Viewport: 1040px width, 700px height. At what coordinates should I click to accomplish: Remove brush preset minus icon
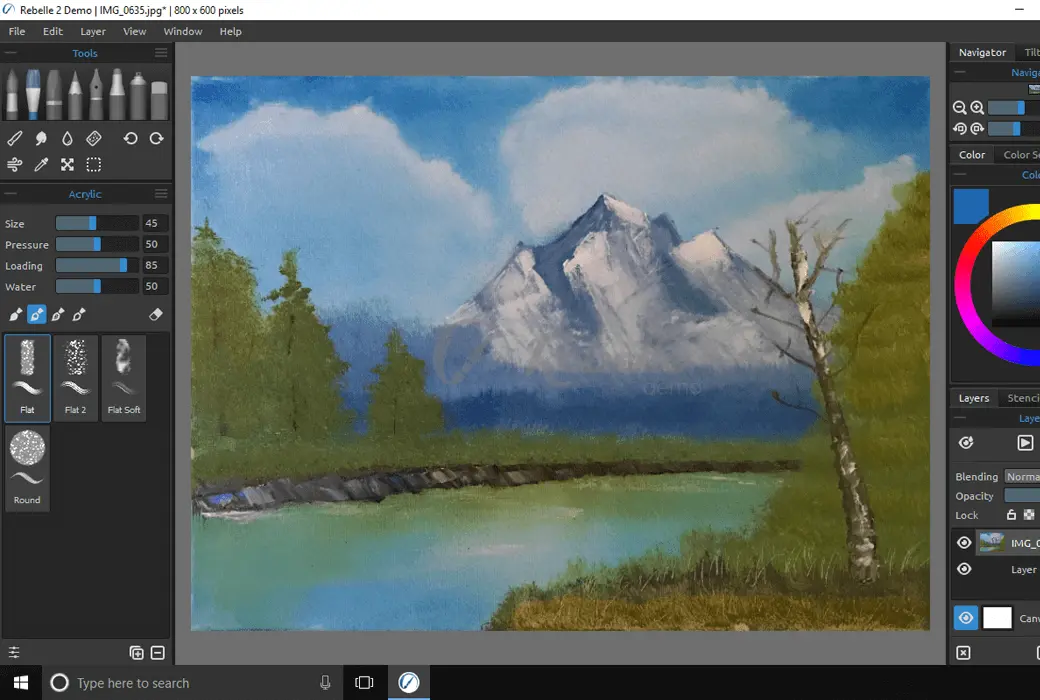tap(158, 652)
